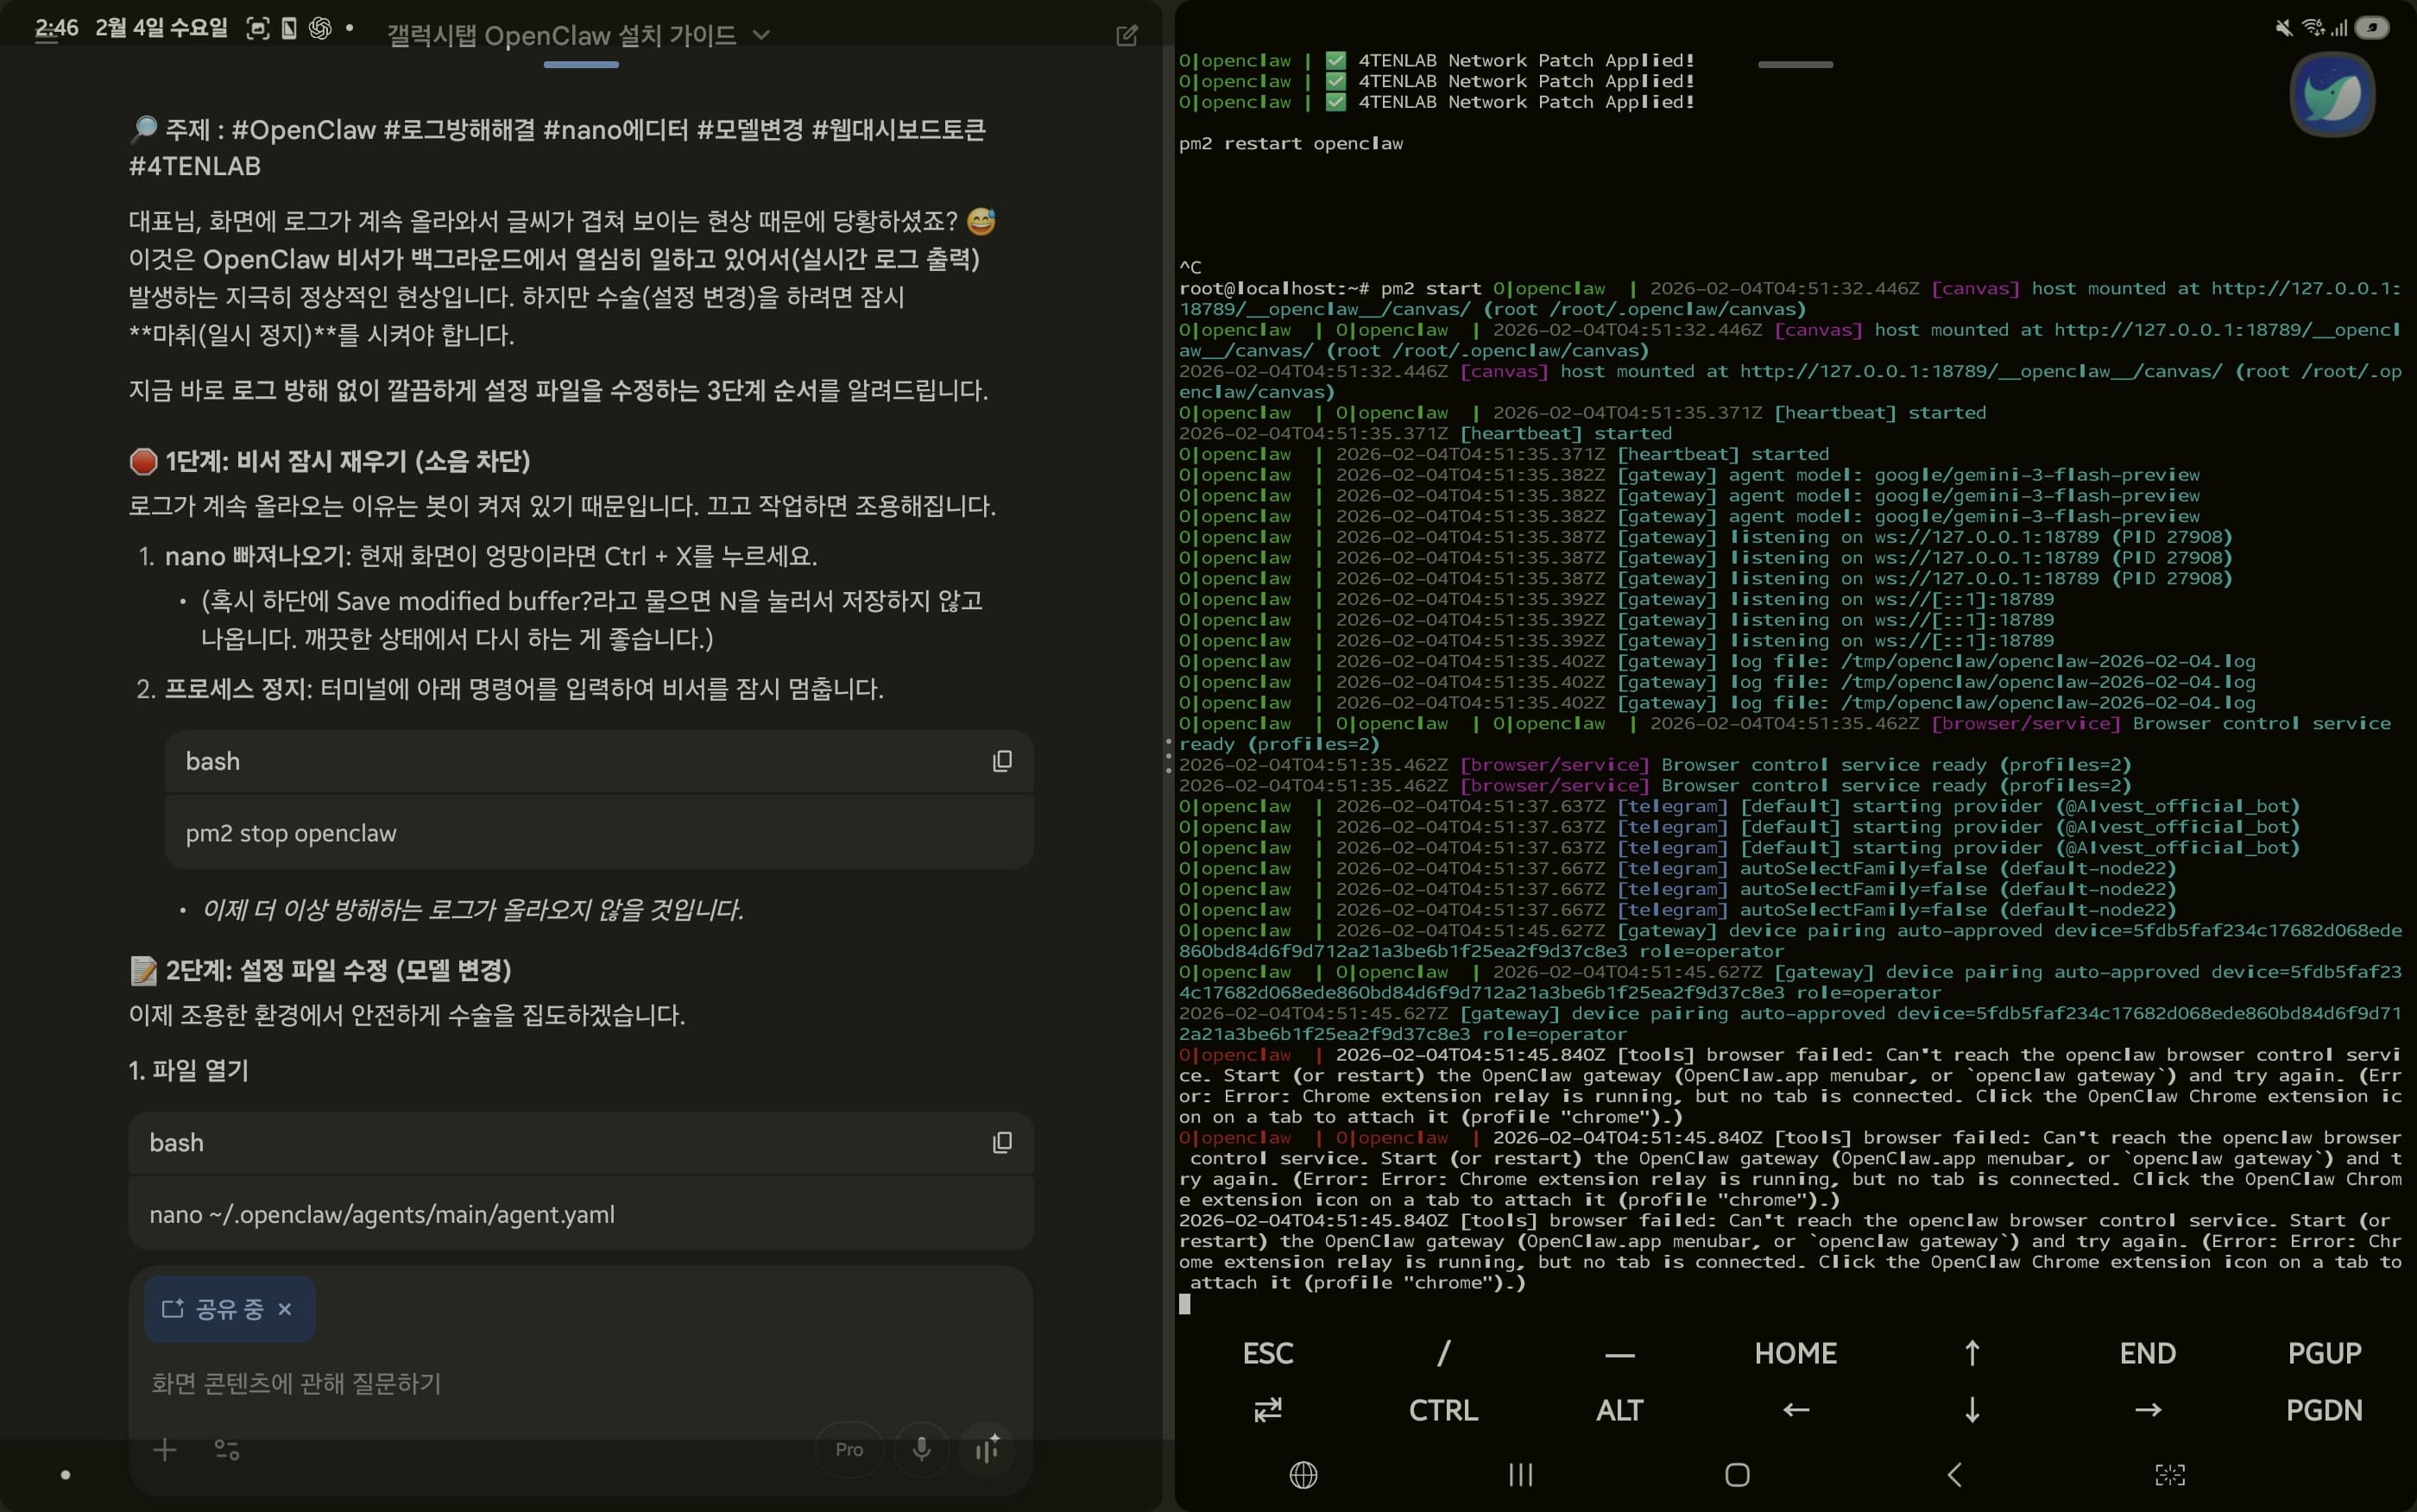Viewport: 2417px width, 1512px height.
Task: Tap the muted sound status icon
Action: [2284, 28]
